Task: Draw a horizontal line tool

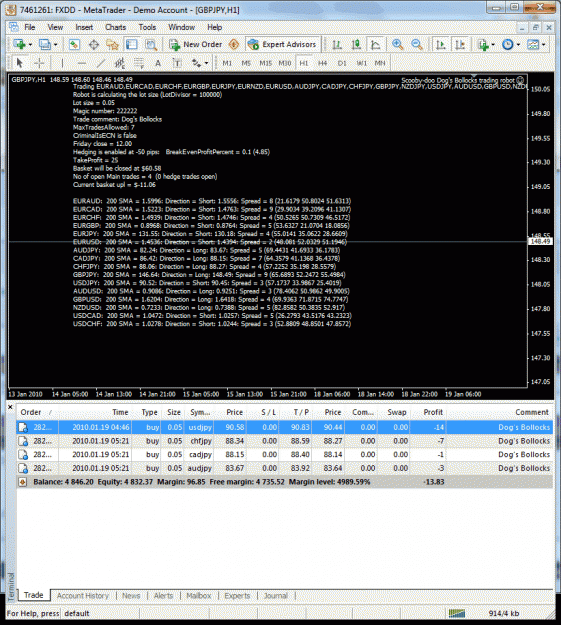Action: tap(82, 63)
